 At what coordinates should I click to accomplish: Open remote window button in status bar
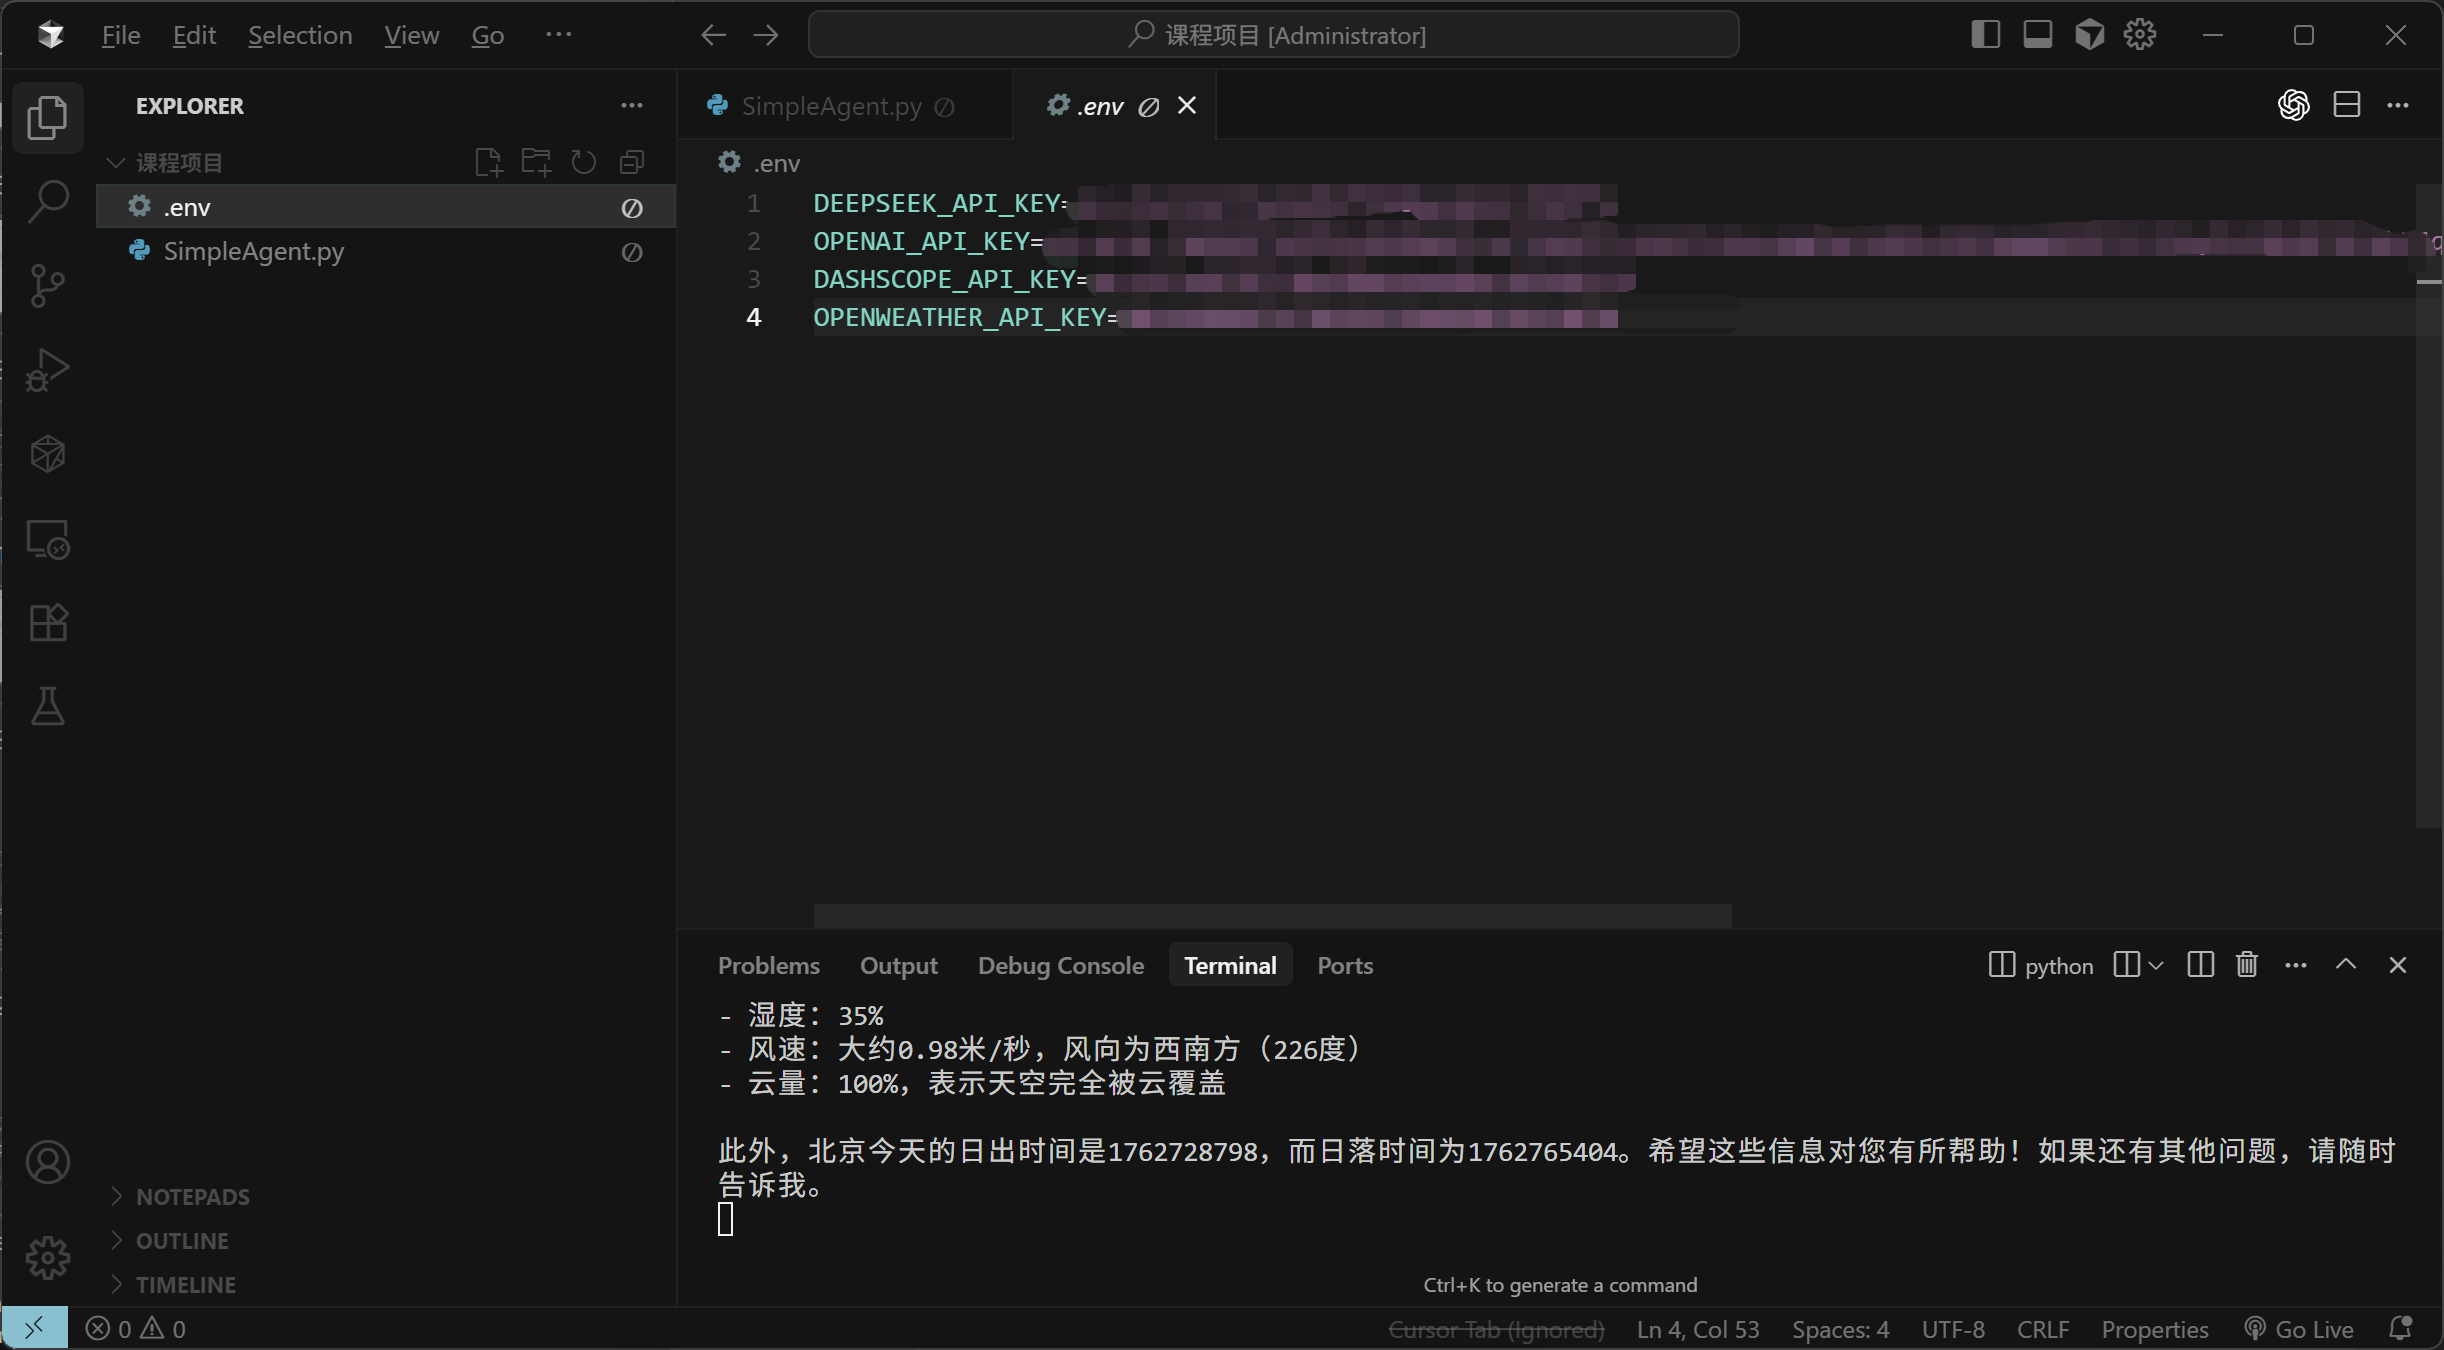click(34, 1328)
